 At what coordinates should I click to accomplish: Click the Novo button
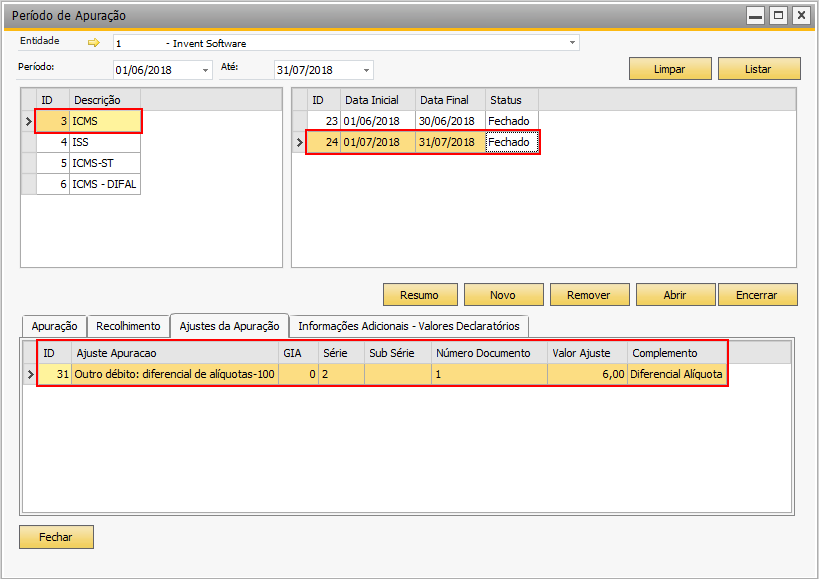click(504, 295)
